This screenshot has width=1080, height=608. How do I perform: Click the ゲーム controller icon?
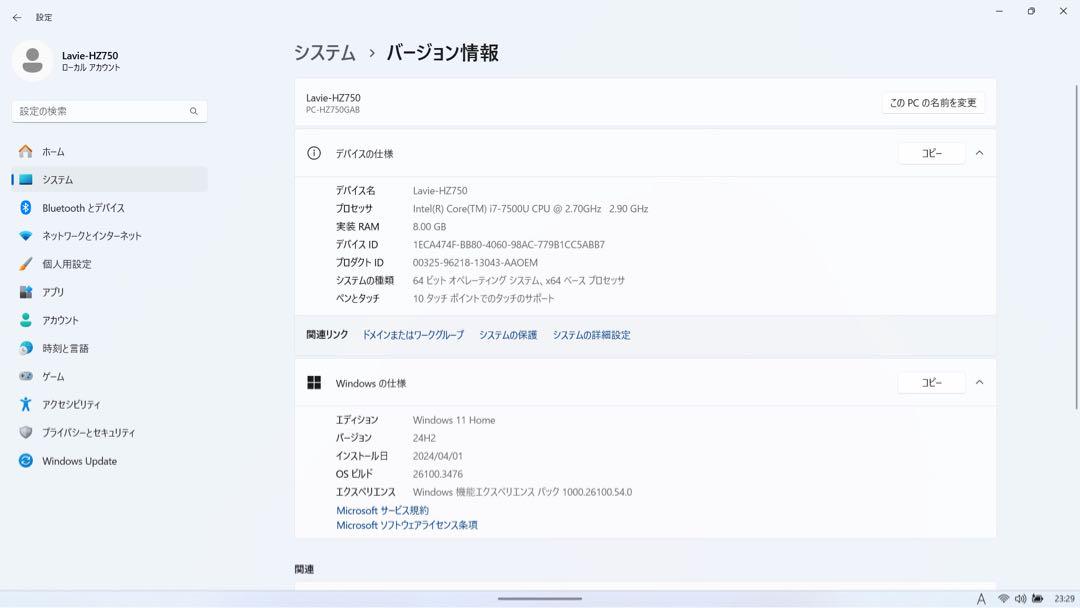(25, 377)
